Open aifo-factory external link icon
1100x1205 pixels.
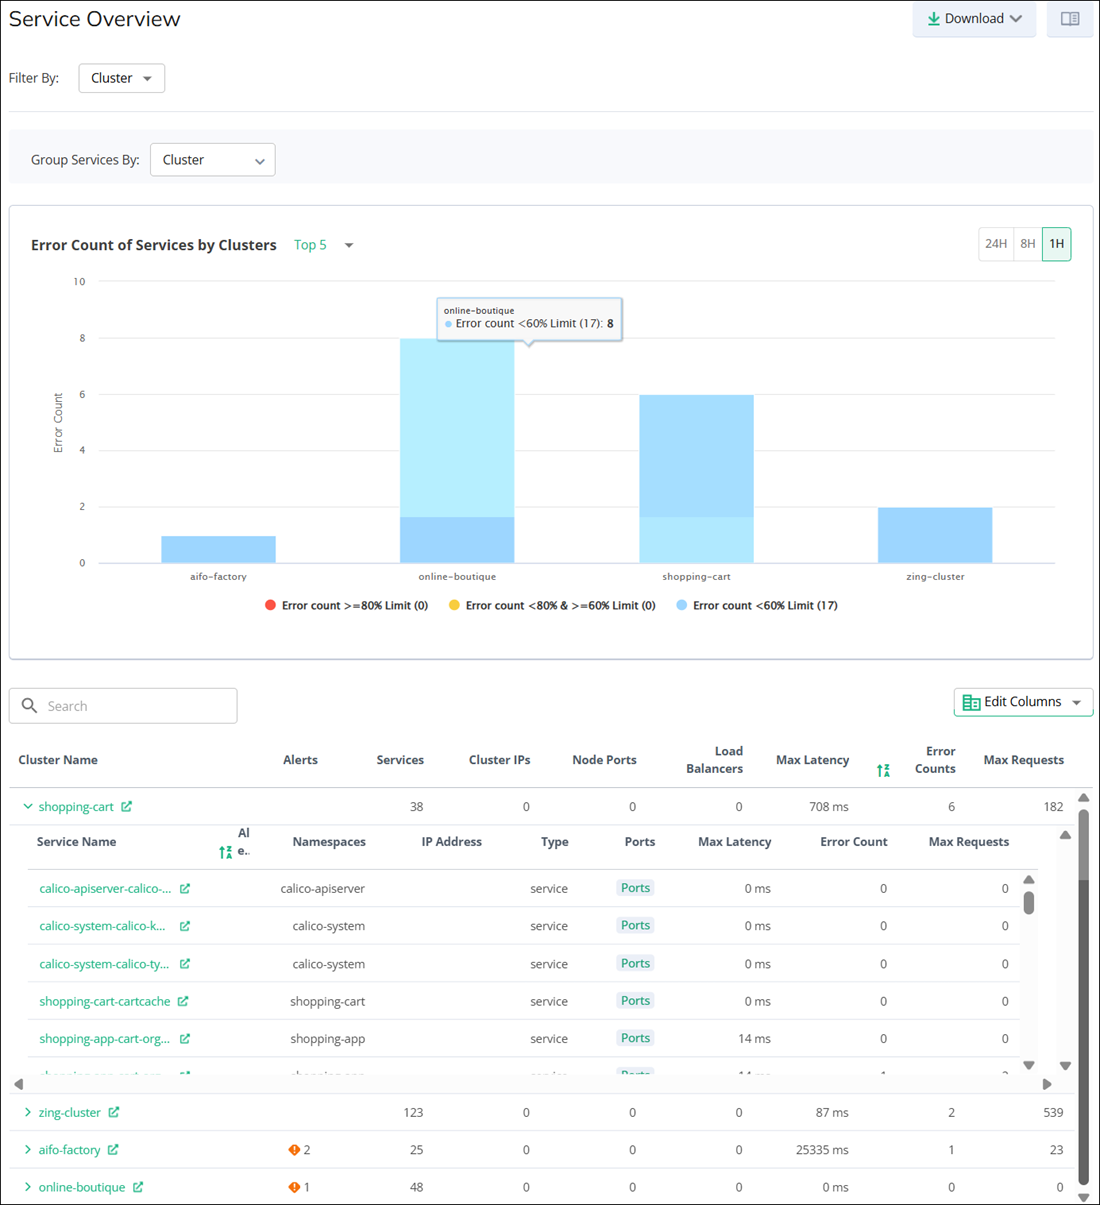[x=113, y=1150]
